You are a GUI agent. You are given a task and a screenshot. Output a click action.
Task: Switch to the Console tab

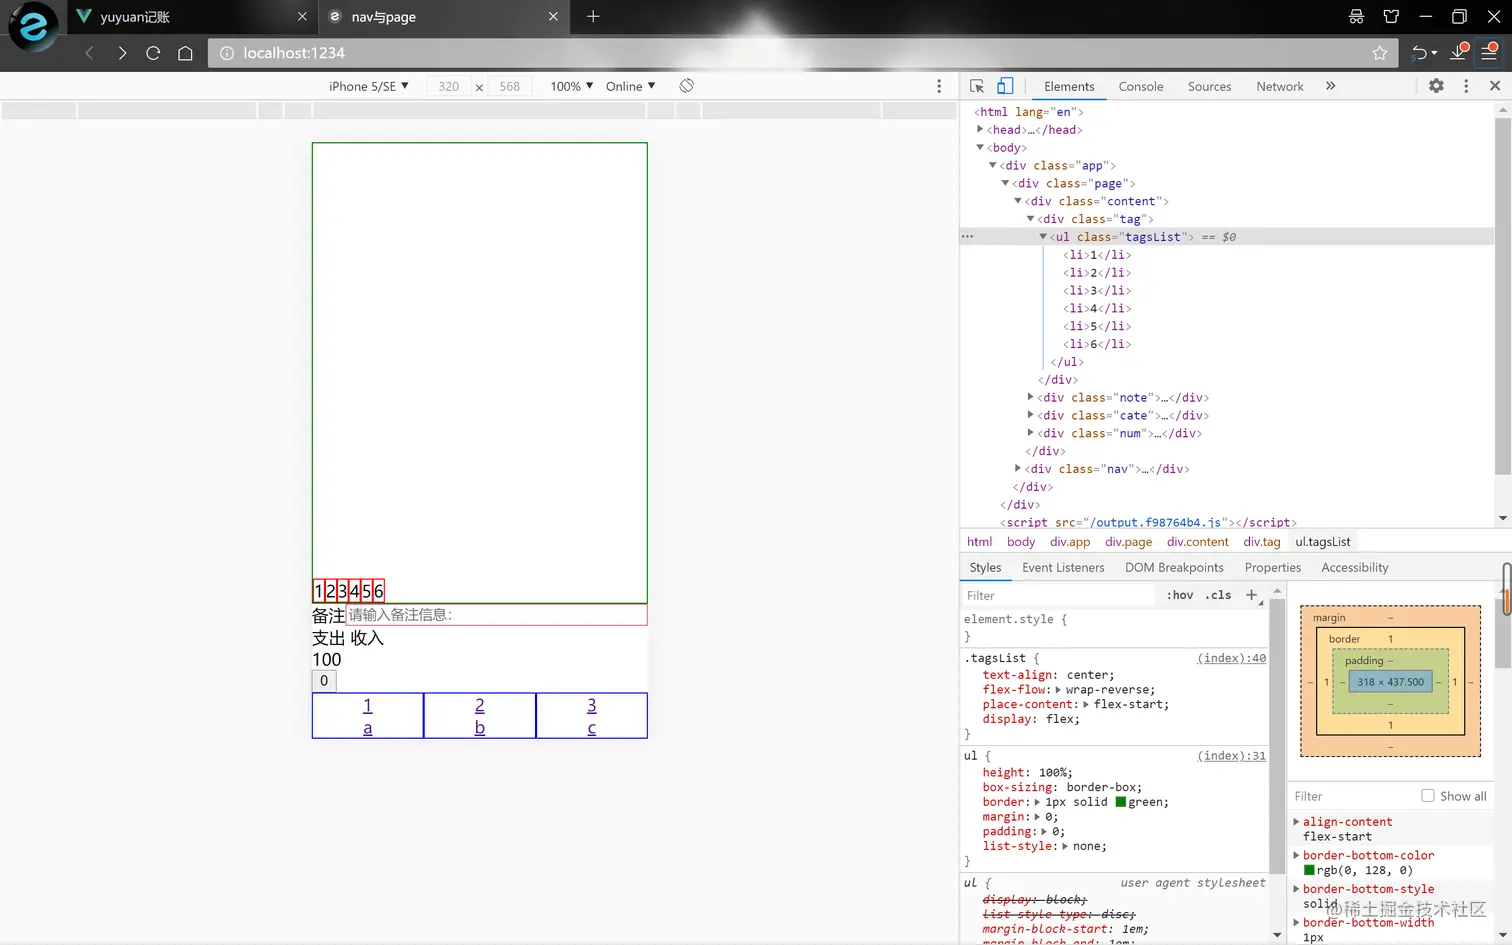pyautogui.click(x=1140, y=87)
